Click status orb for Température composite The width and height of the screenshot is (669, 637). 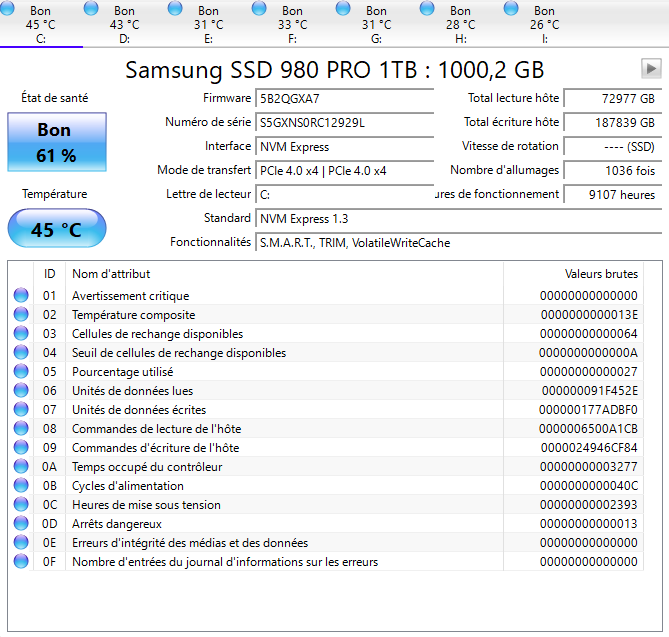coord(21,314)
